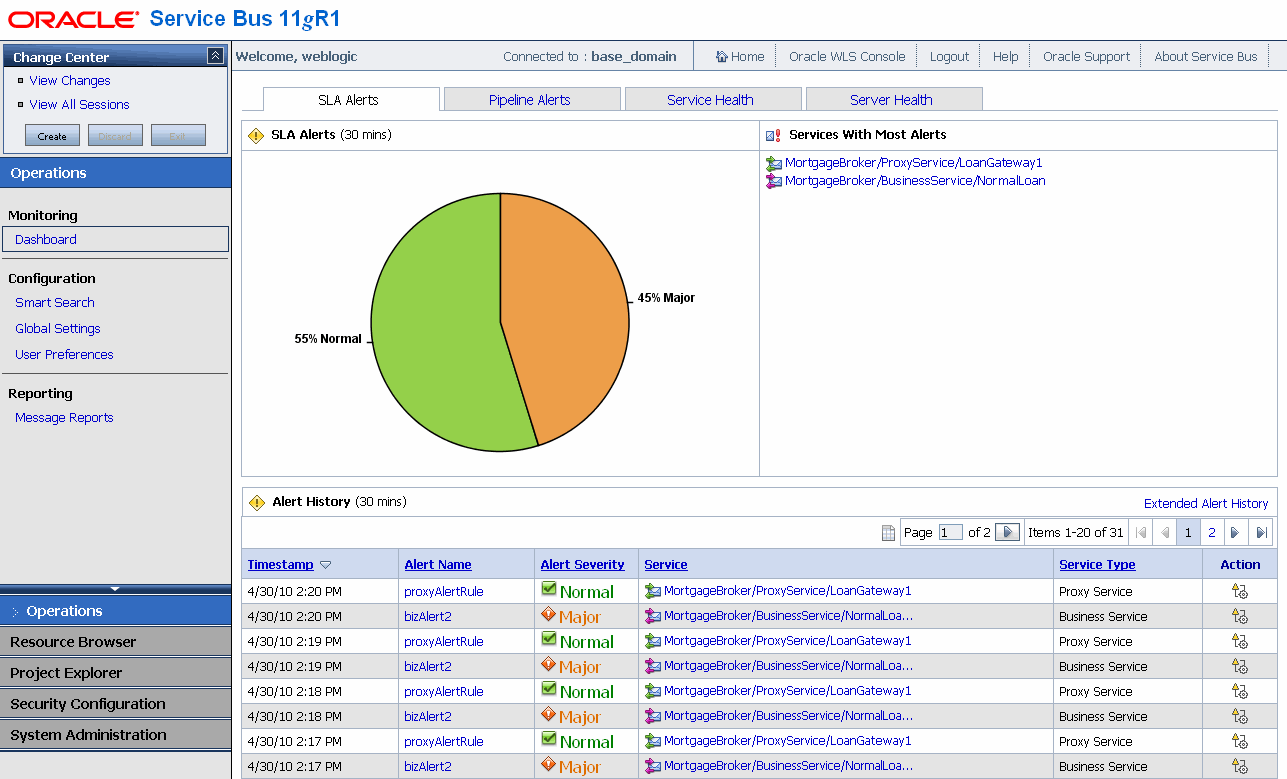Click the Create button in Change Center
Screen dimensions: 1287x779
point(52,136)
